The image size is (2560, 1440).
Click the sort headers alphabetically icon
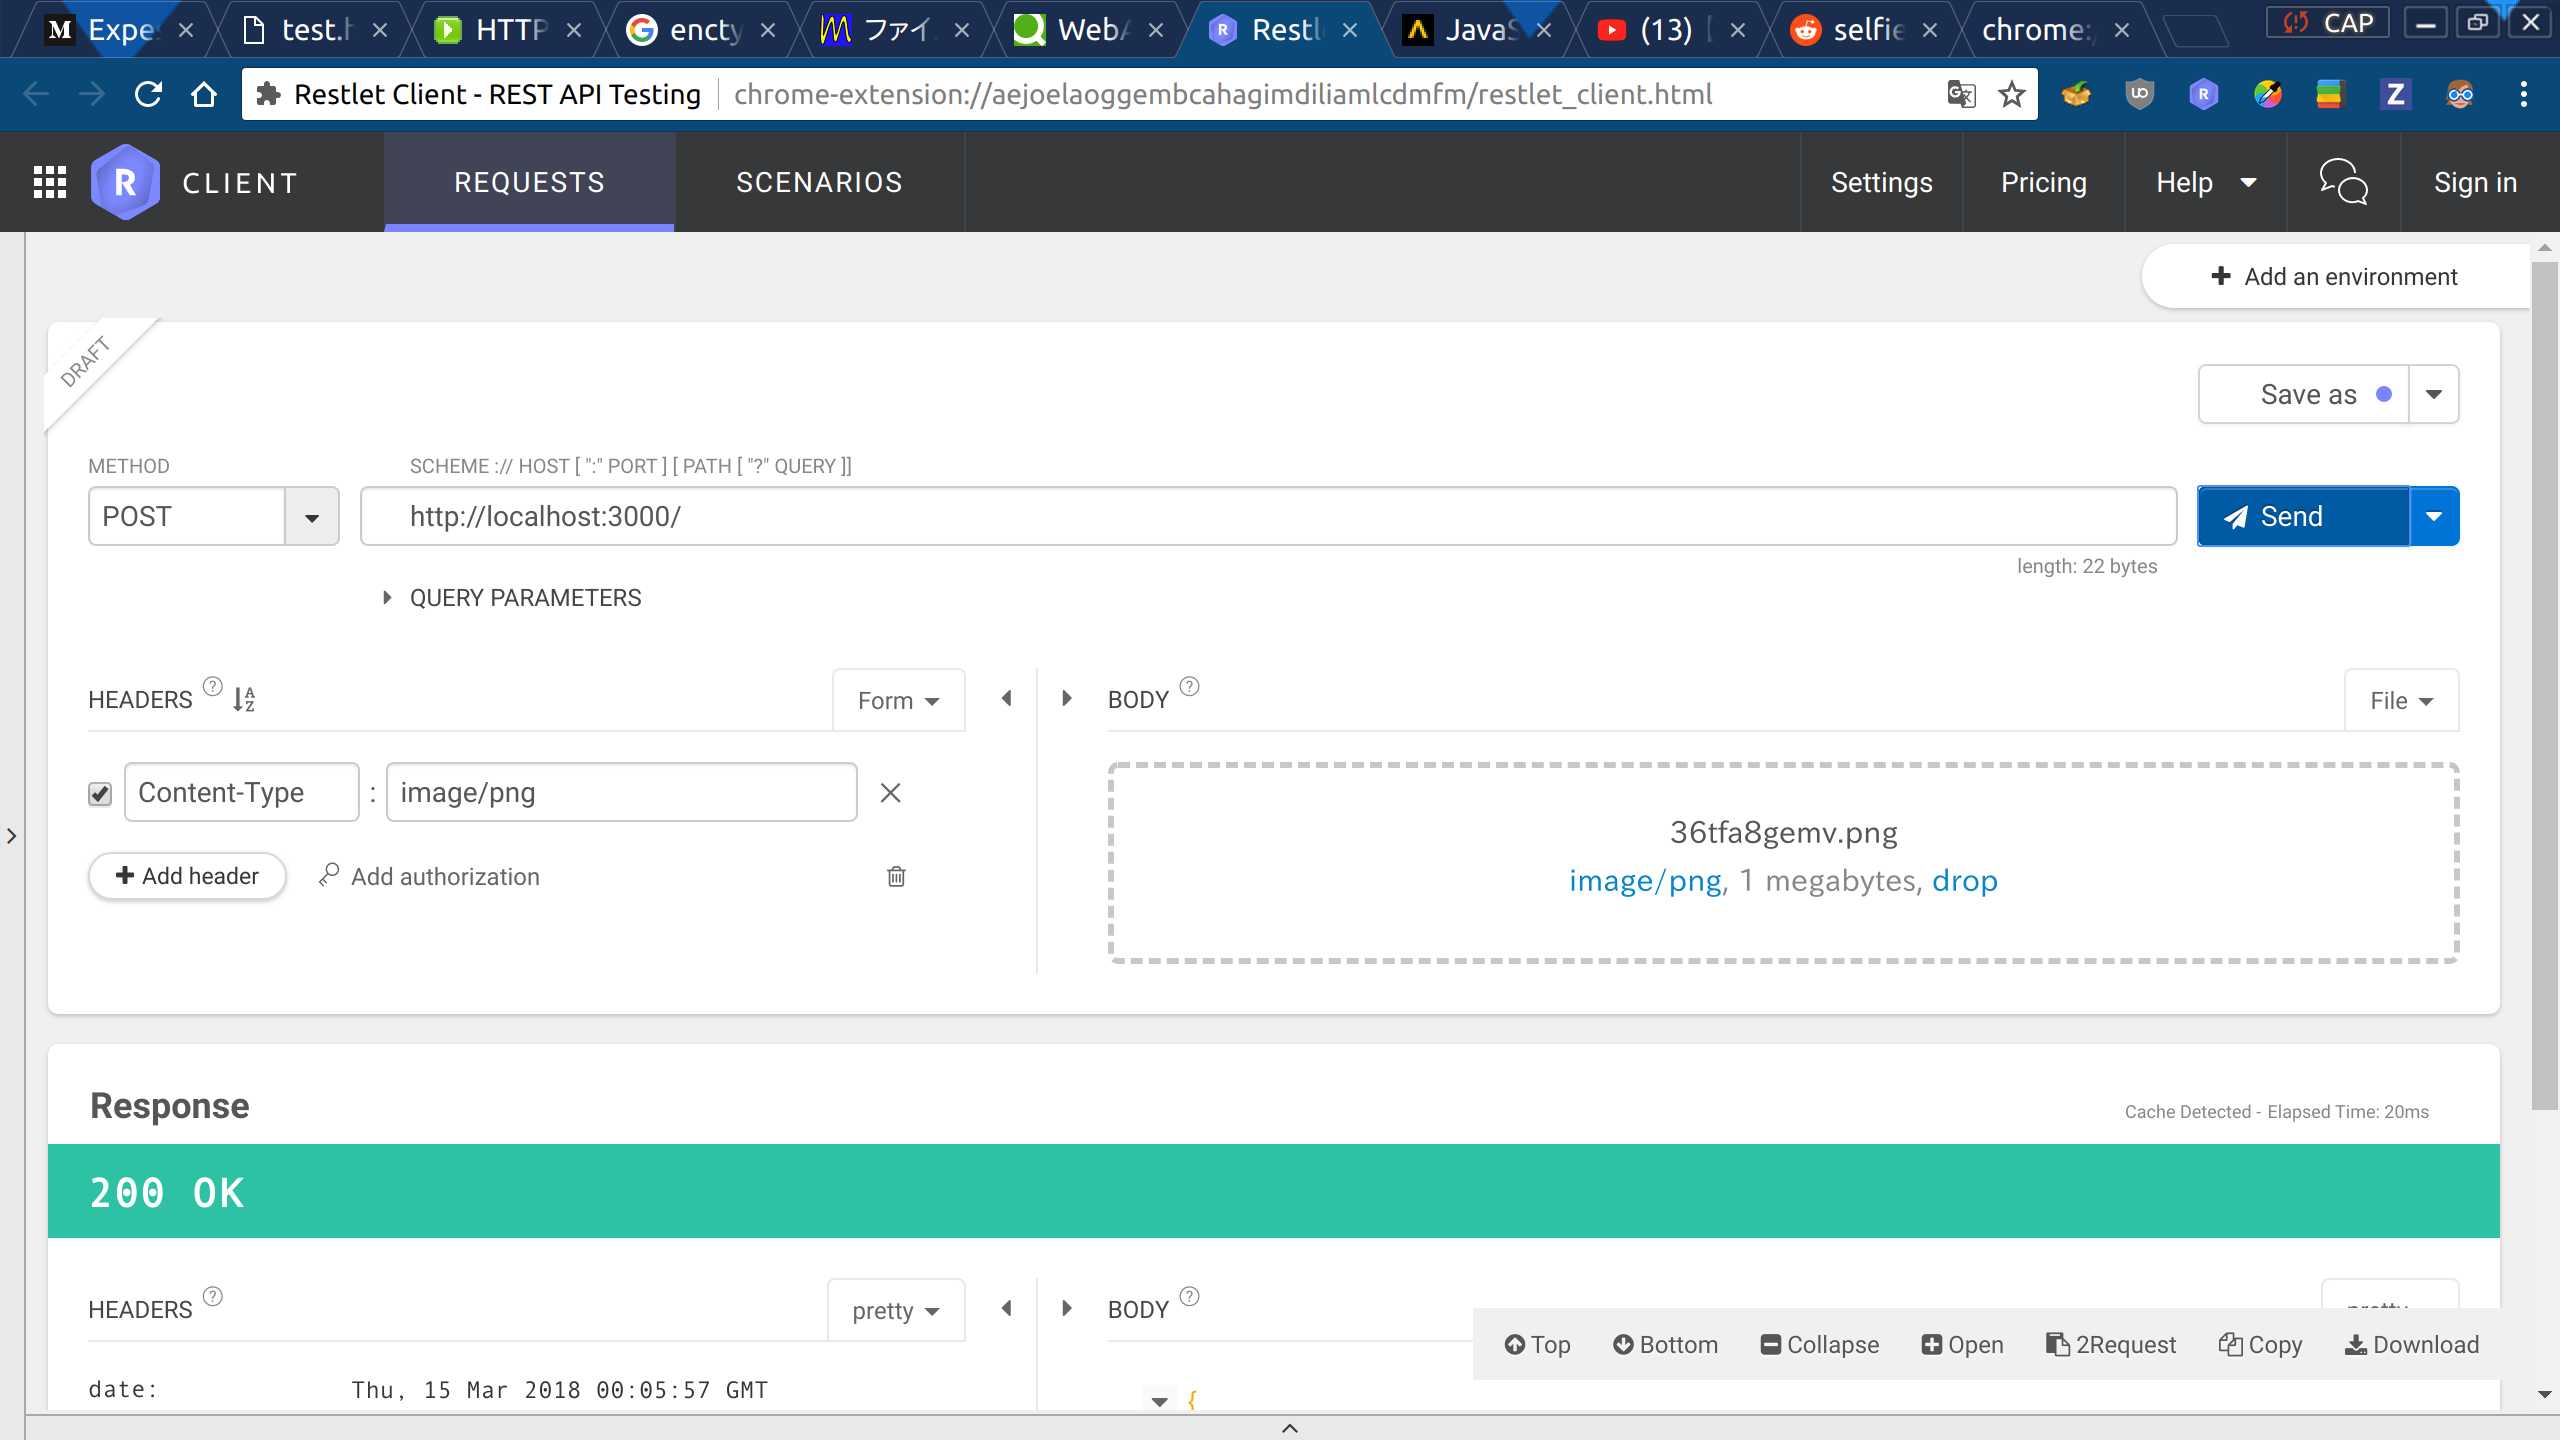(243, 699)
